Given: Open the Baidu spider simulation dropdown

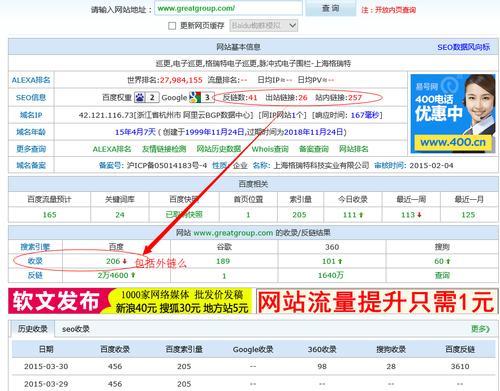Looking at the screenshot, I should (x=263, y=26).
